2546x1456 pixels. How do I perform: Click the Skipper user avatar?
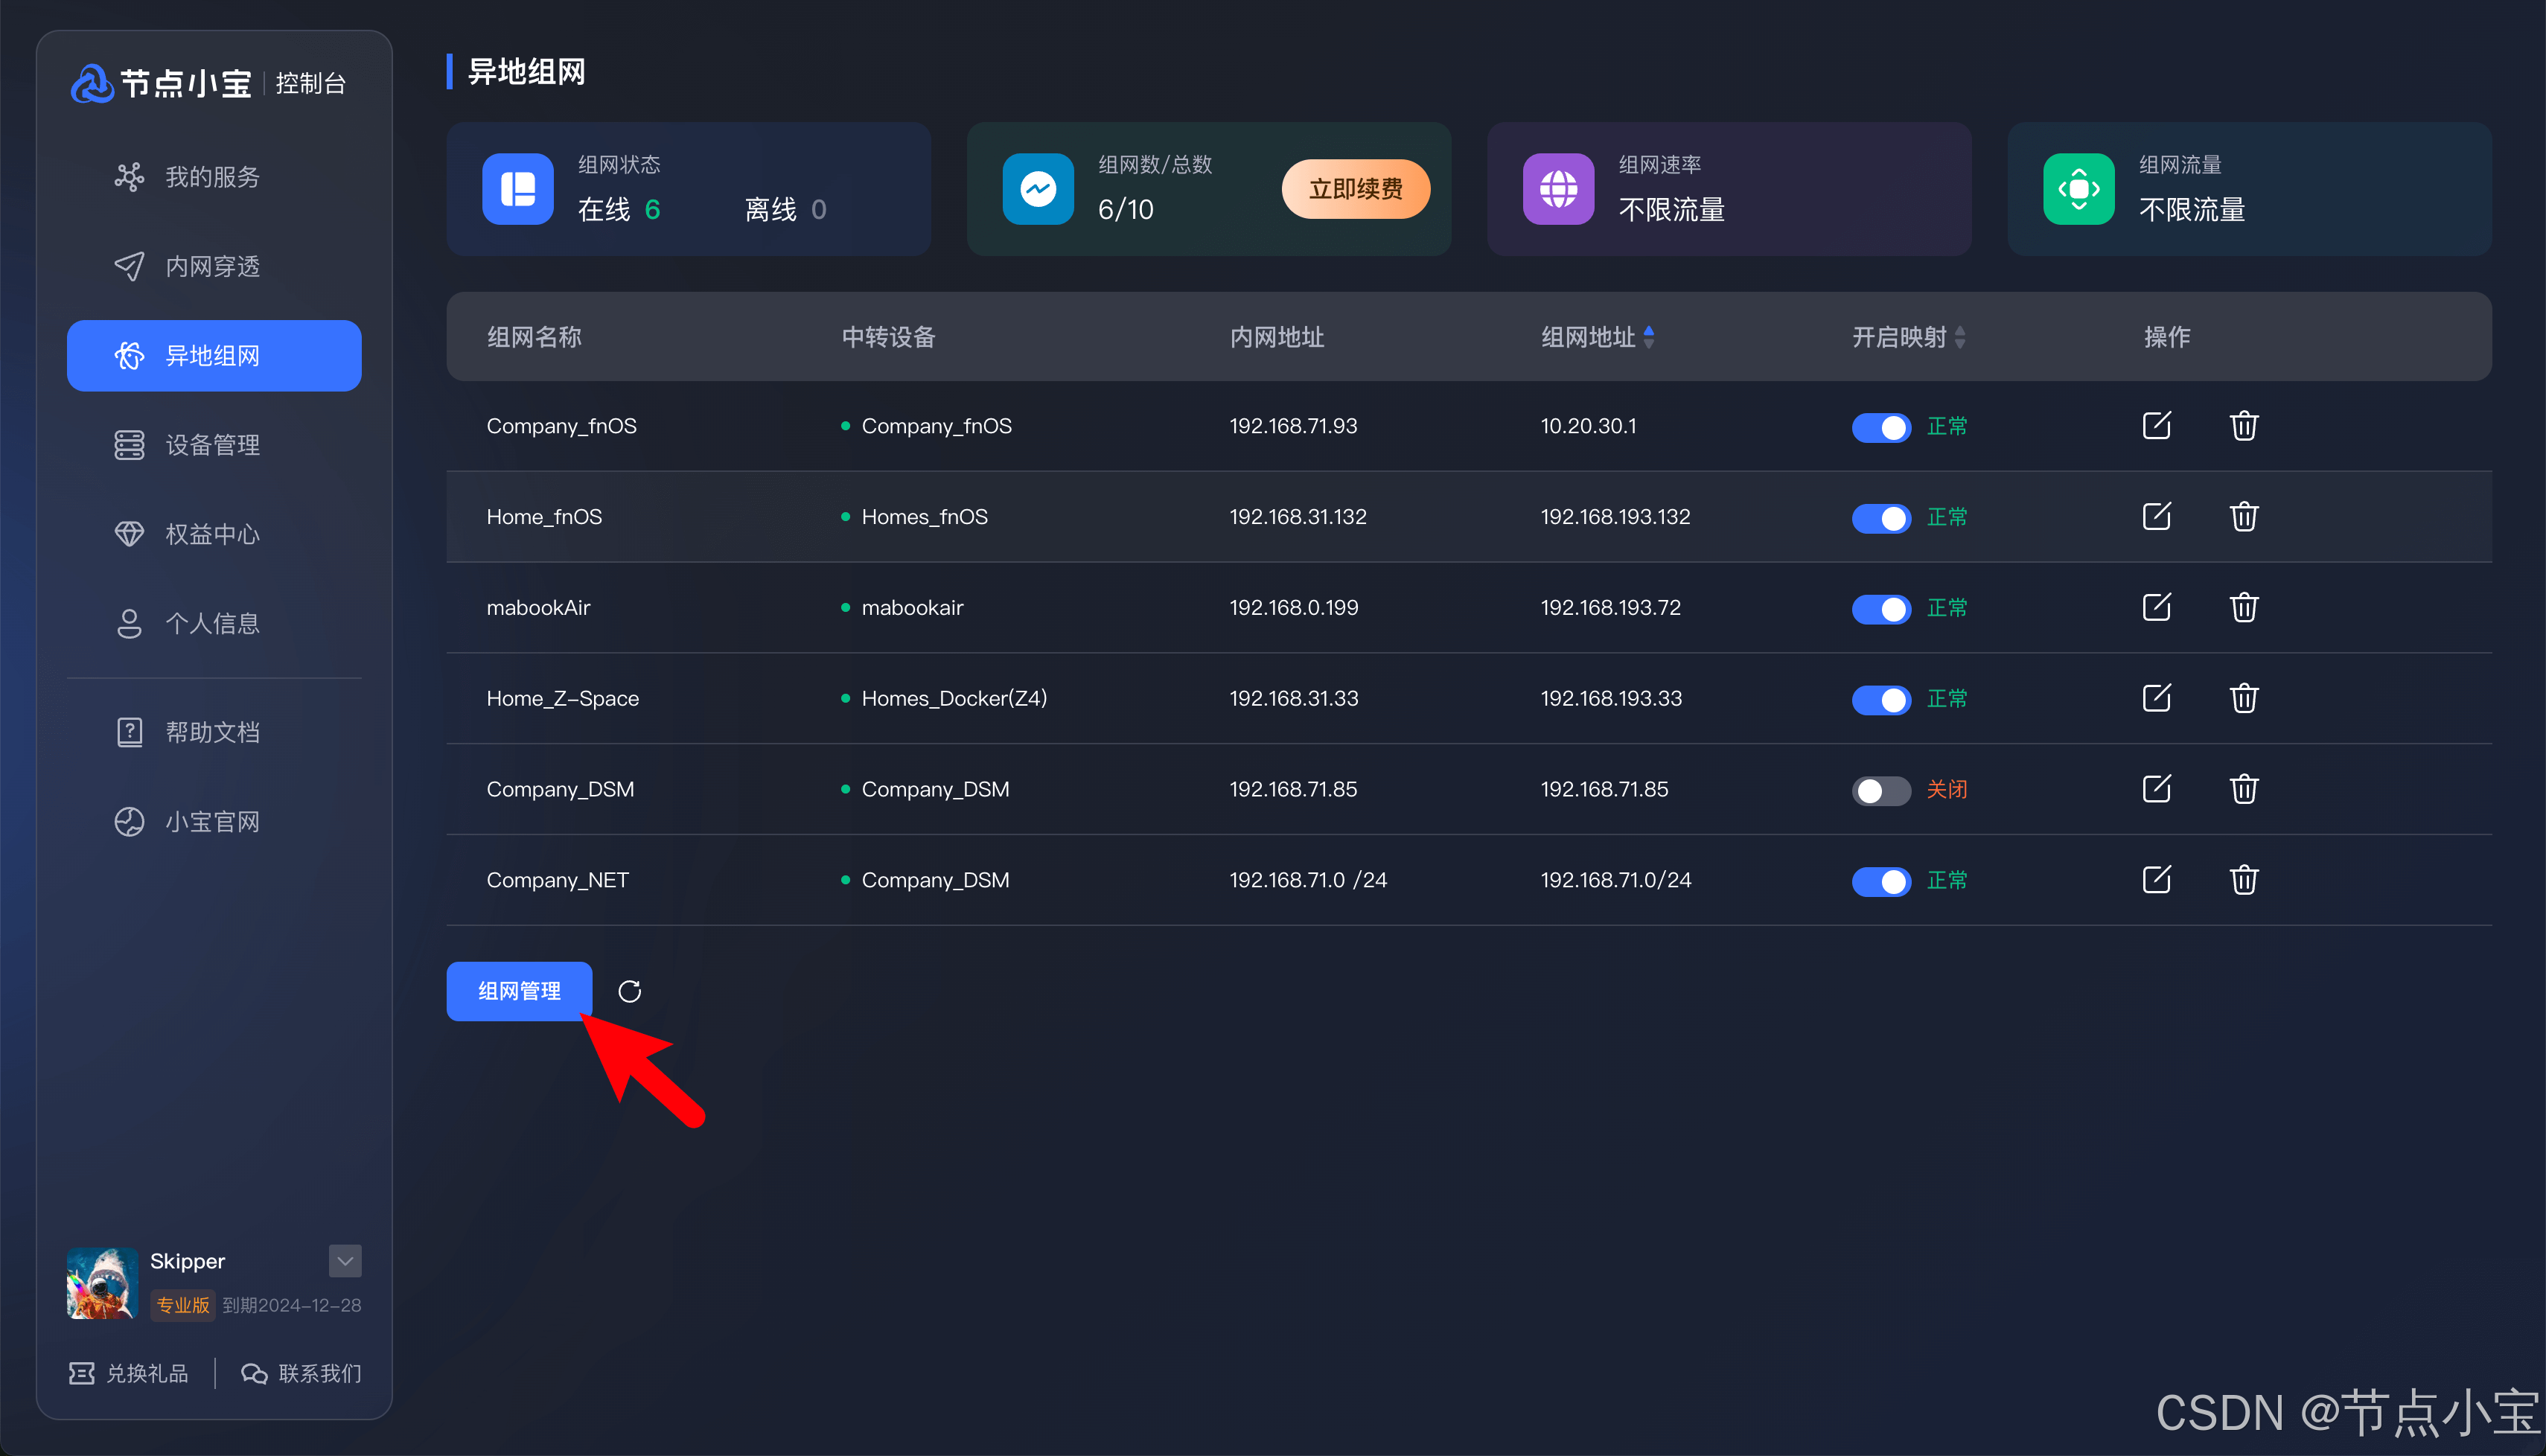102,1283
